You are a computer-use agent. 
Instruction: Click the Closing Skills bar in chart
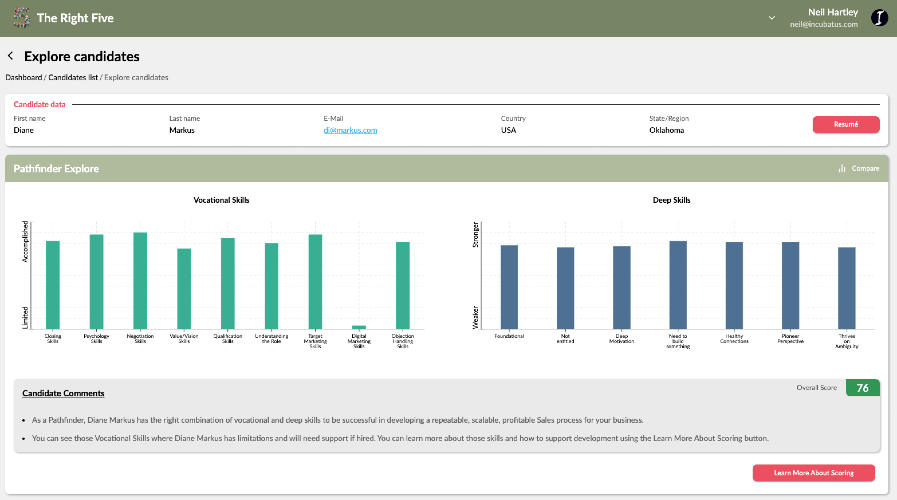53,284
